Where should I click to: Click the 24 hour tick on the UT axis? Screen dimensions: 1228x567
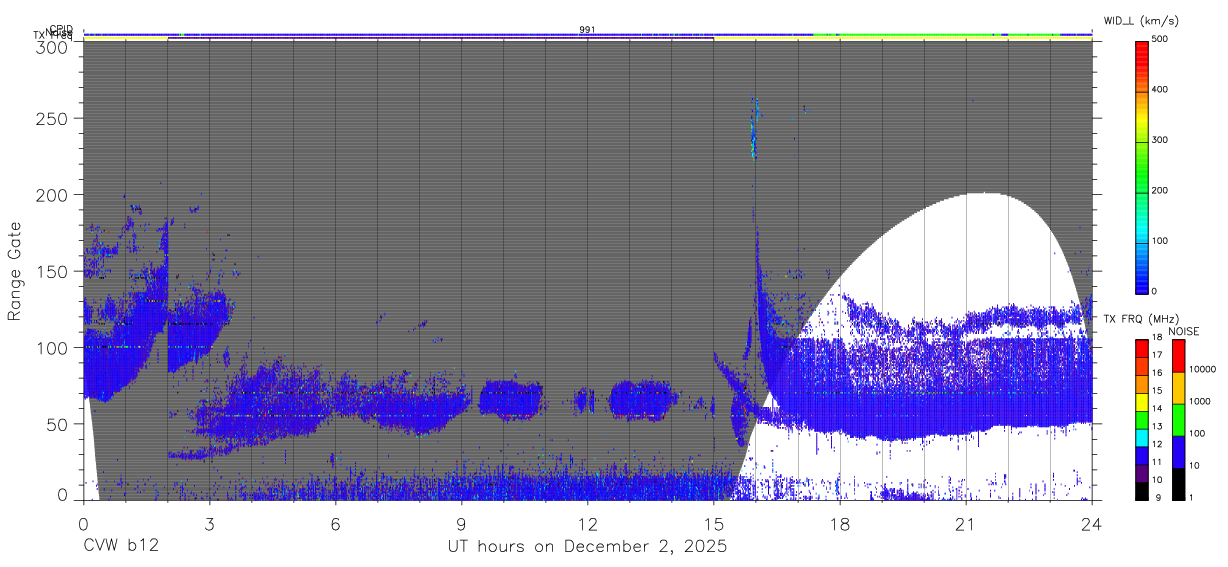click(x=1092, y=523)
